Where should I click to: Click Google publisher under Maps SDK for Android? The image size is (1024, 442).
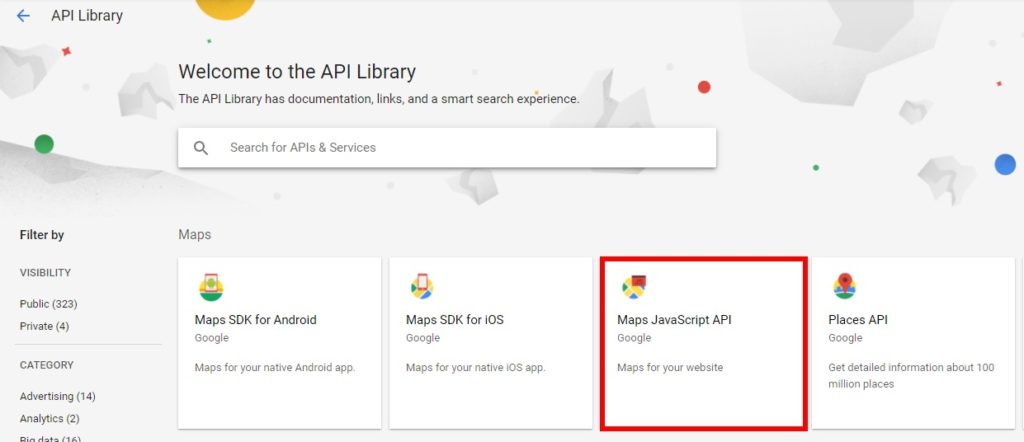(212, 338)
